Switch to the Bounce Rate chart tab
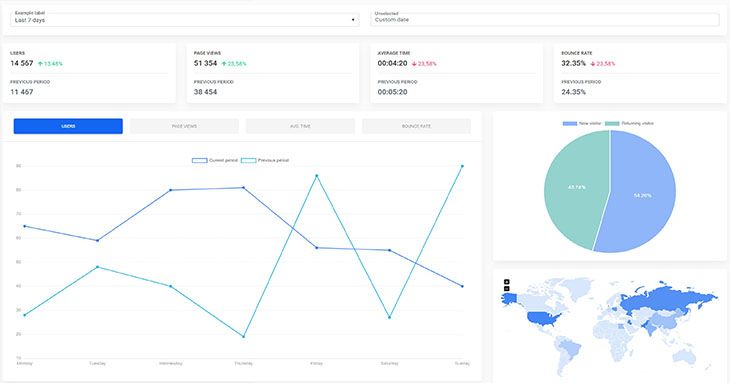730x383 pixels. point(416,126)
